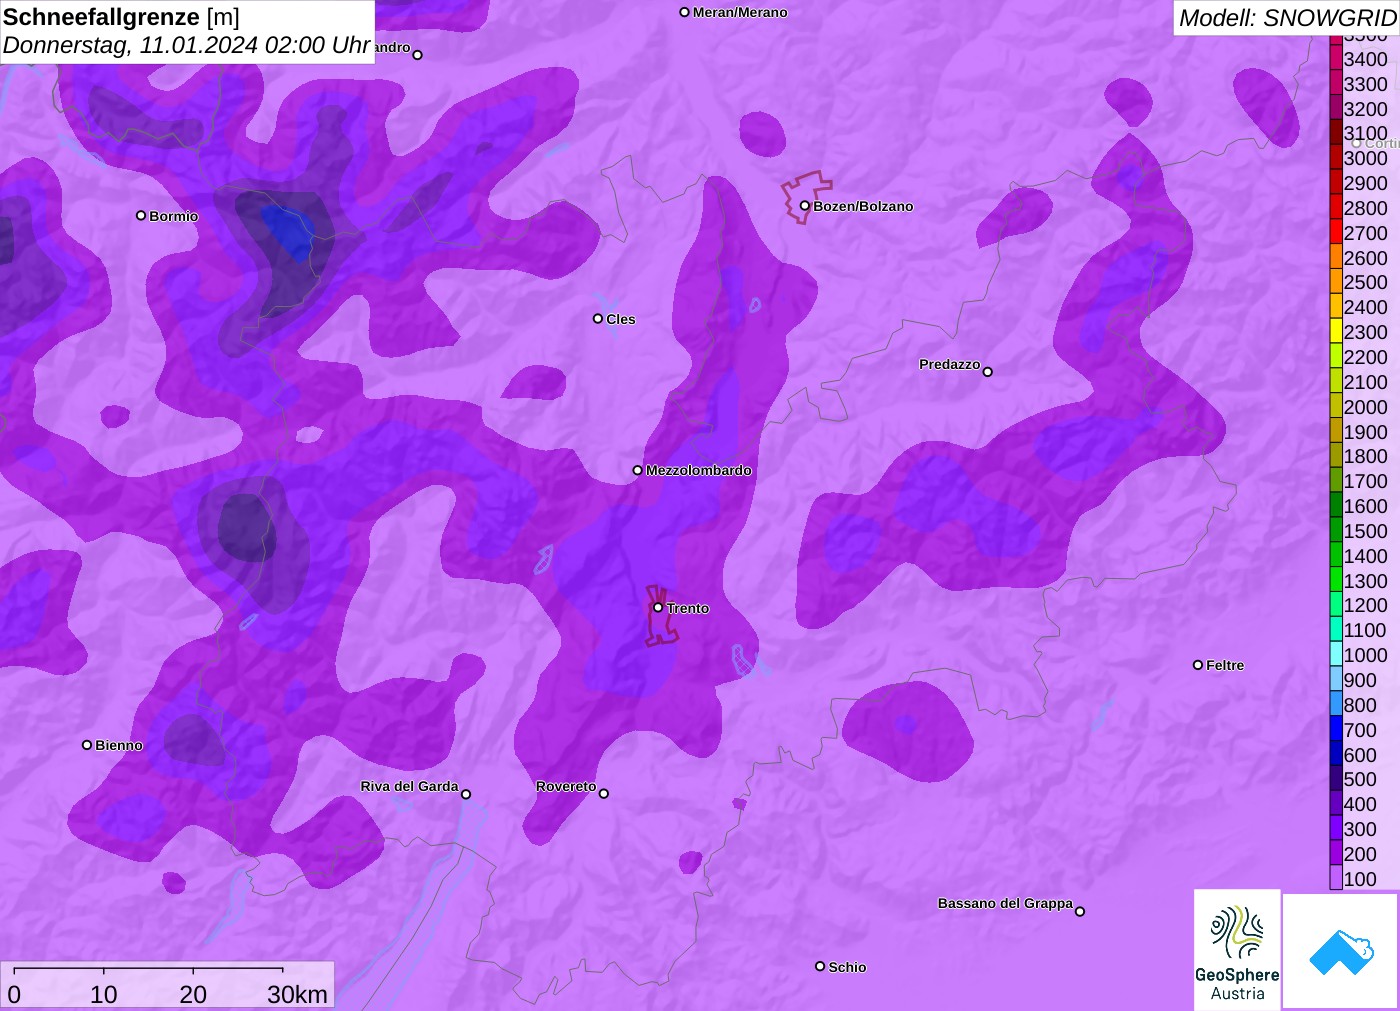
Task: Click the 2000 legend value
Action: [x=1365, y=406]
